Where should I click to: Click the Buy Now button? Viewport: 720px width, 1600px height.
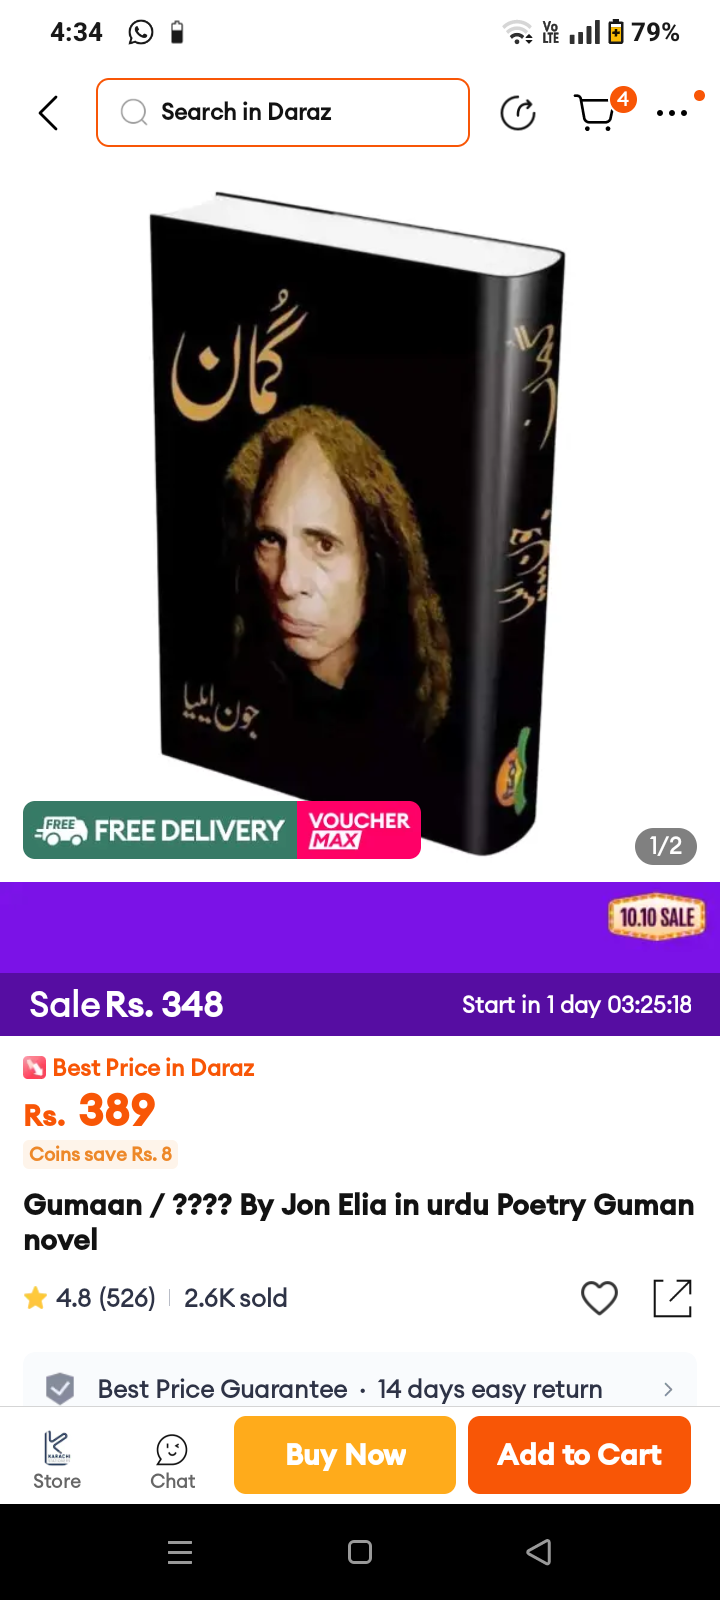point(345,1455)
